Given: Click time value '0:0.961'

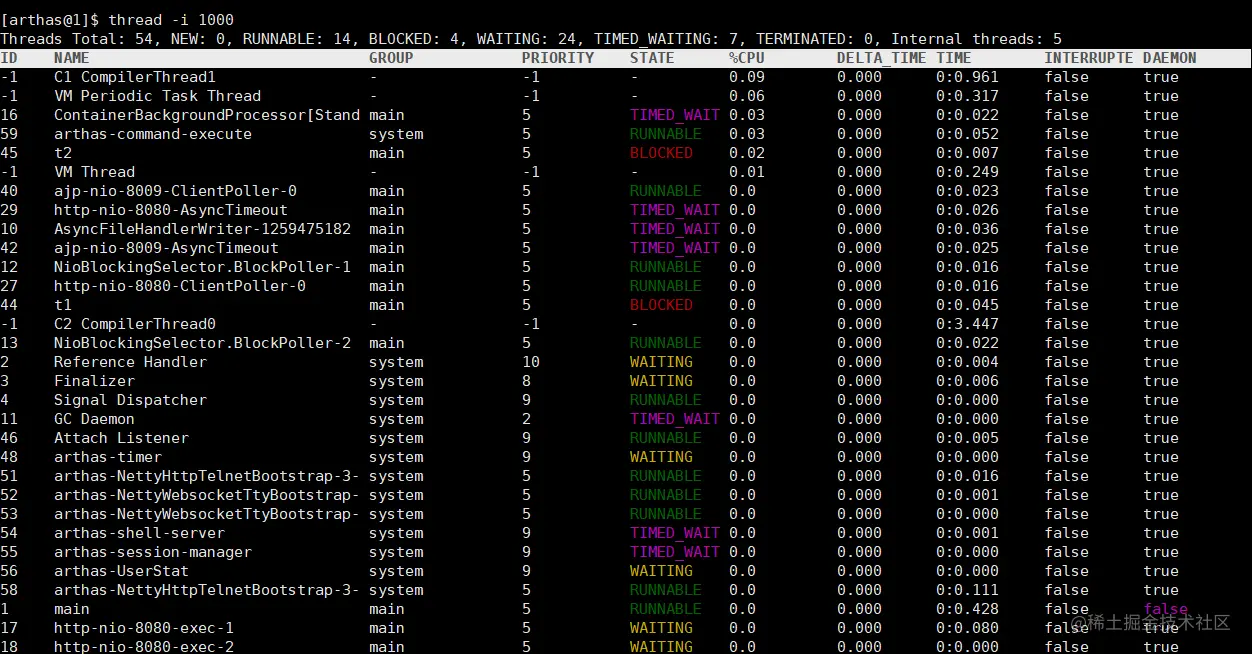Looking at the screenshot, I should (x=968, y=76).
